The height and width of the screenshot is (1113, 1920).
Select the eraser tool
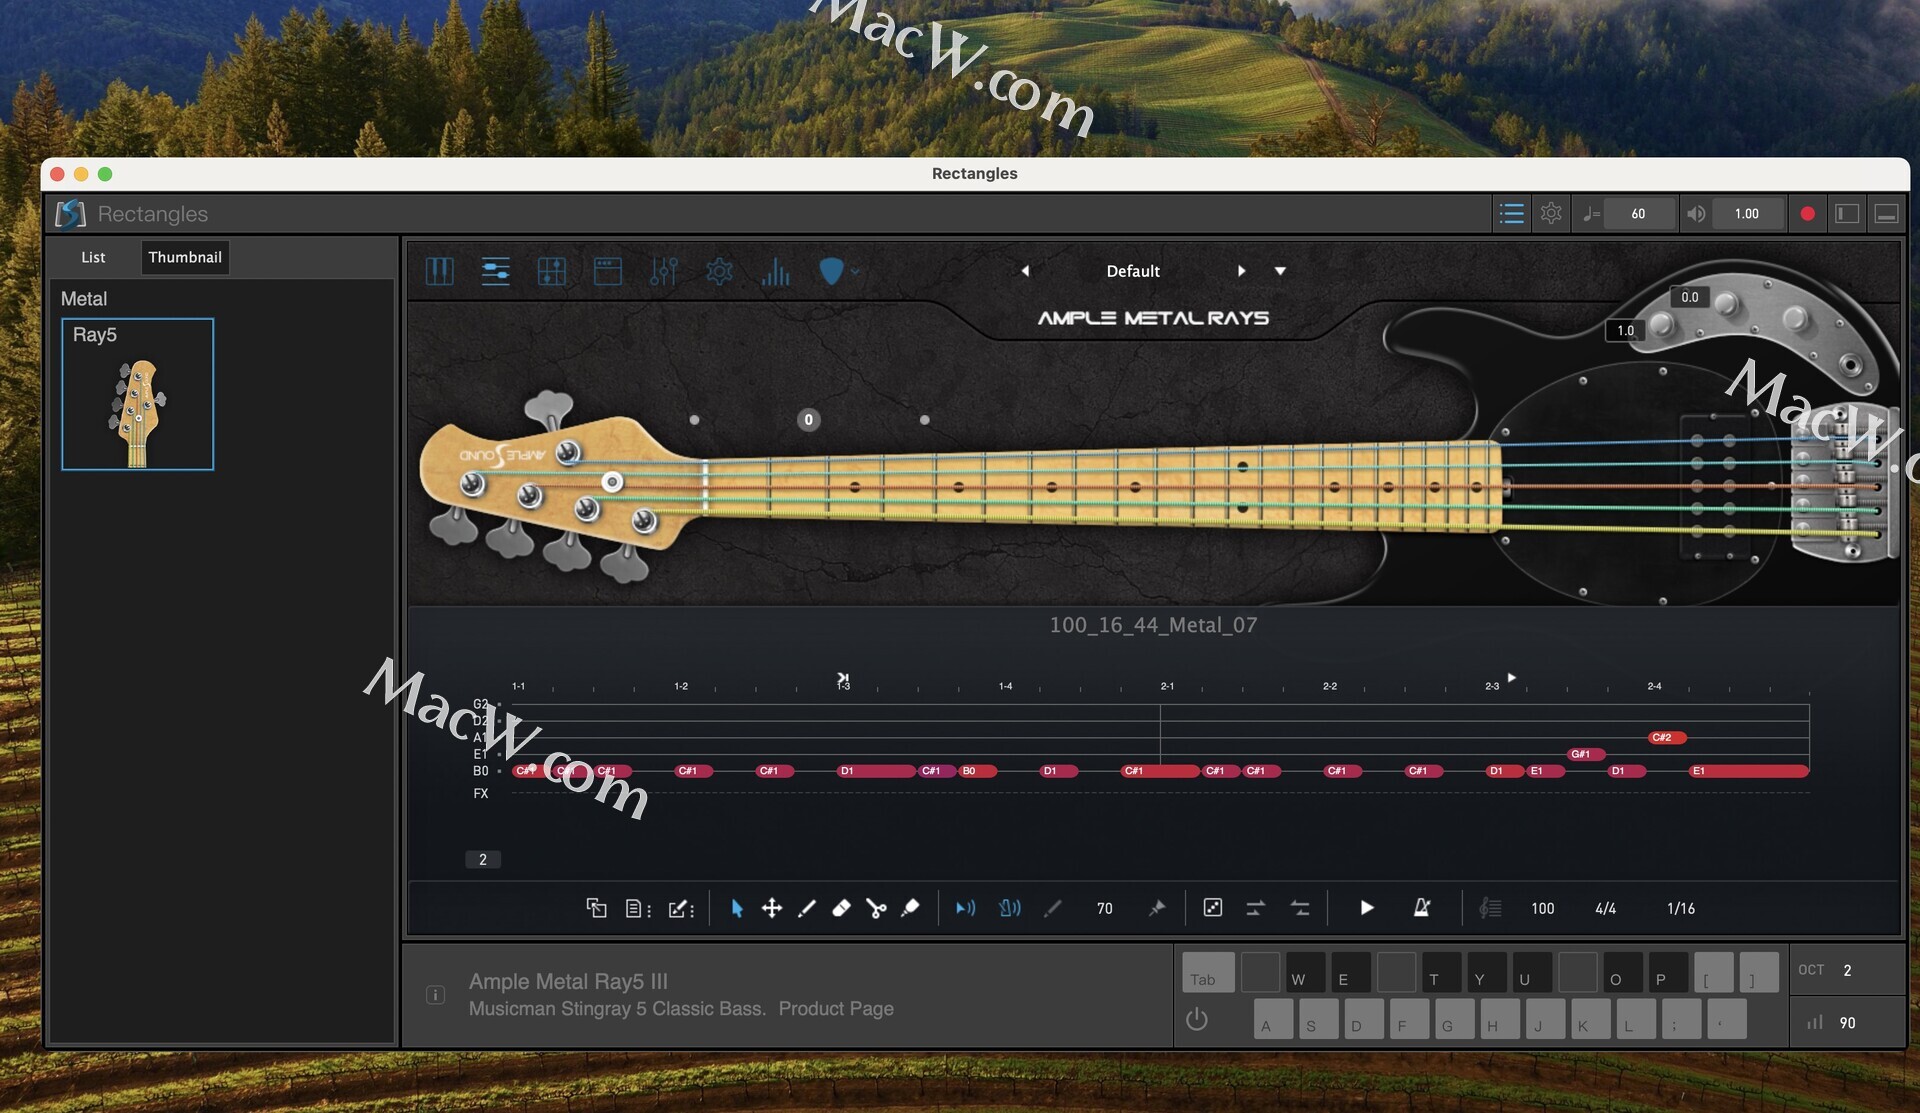841,908
